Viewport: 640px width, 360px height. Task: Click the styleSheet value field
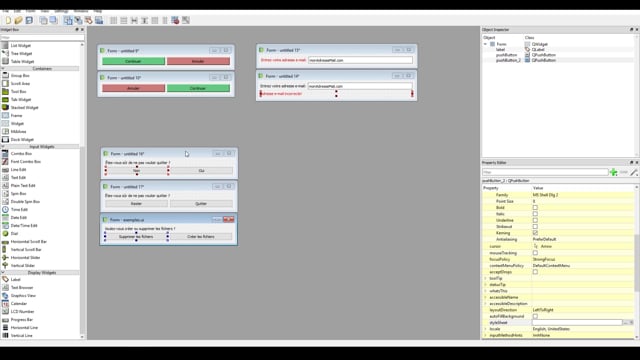577,322
